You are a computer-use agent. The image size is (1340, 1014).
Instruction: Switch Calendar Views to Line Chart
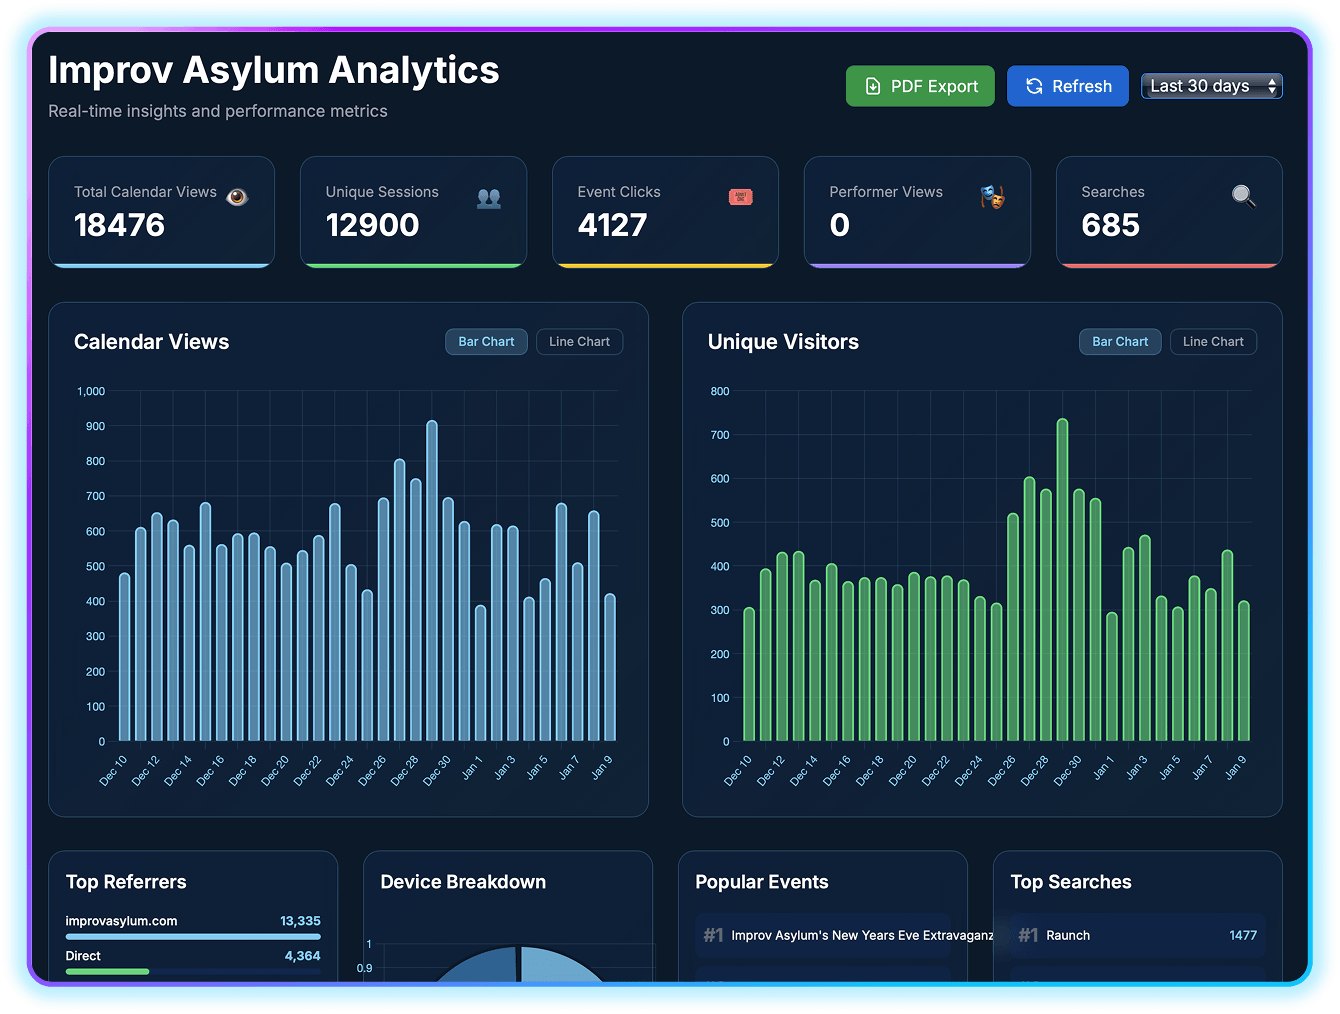click(x=579, y=342)
